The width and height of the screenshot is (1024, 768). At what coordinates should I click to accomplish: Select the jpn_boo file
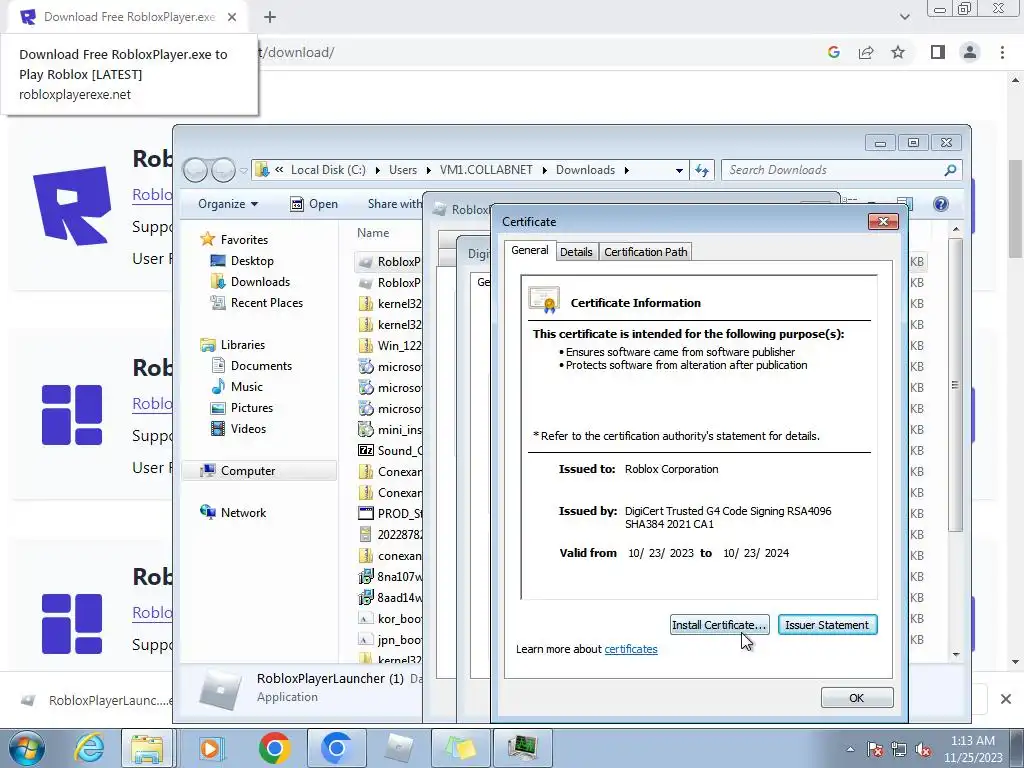(x=390, y=639)
